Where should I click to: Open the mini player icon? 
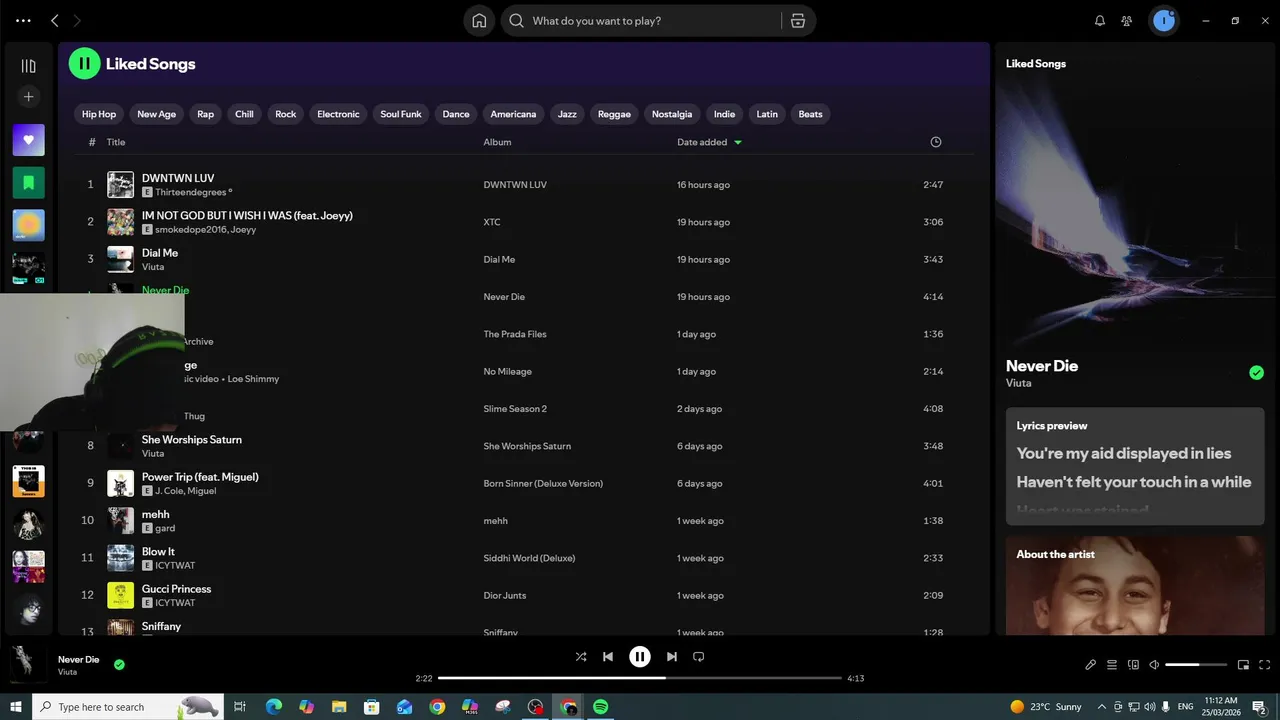click(x=1243, y=665)
